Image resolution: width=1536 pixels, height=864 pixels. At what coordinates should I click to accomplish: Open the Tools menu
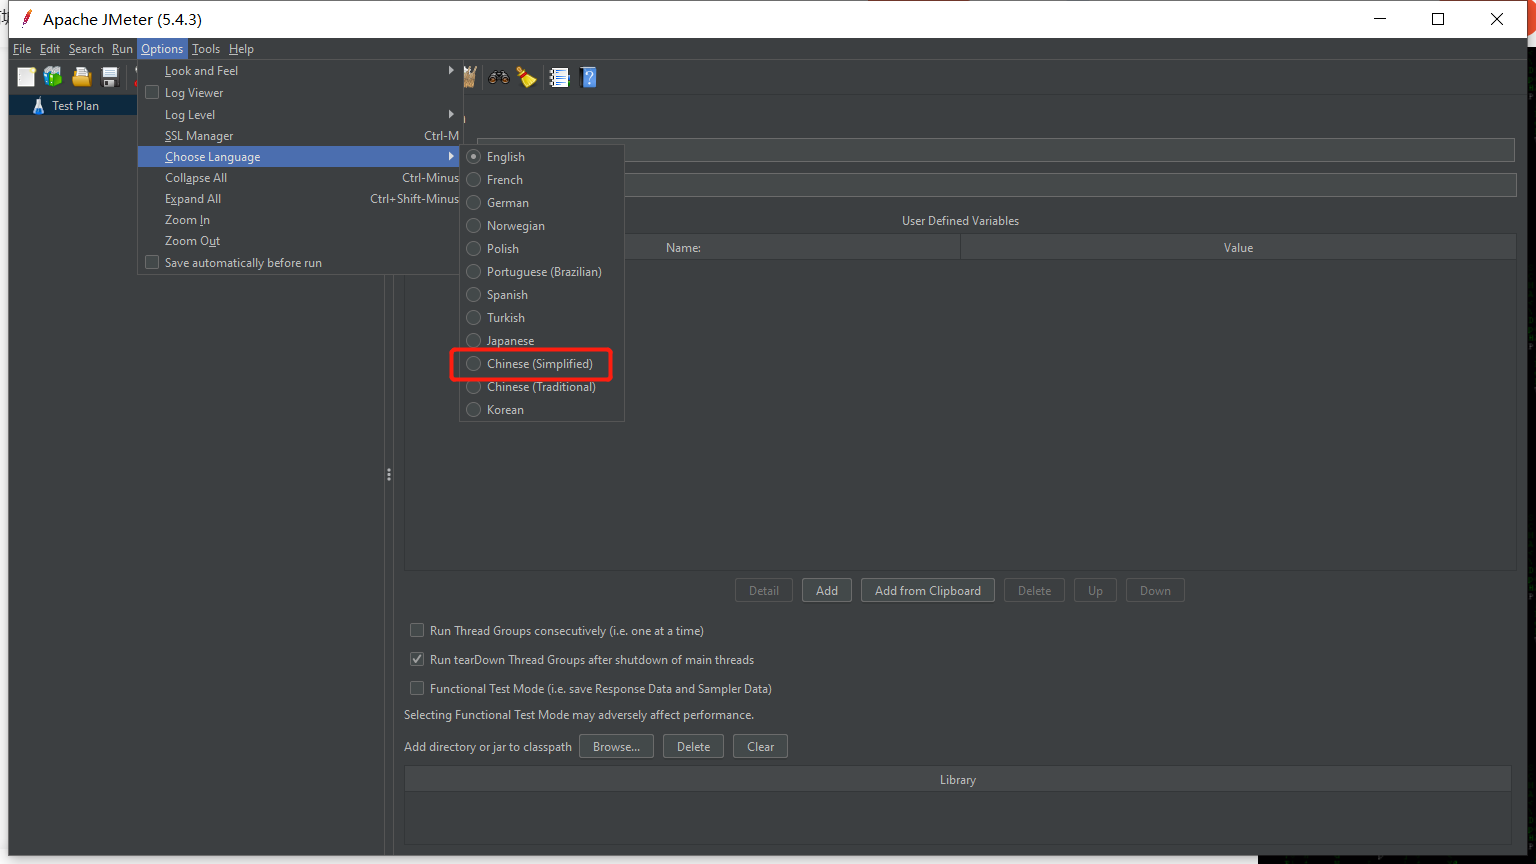point(206,49)
